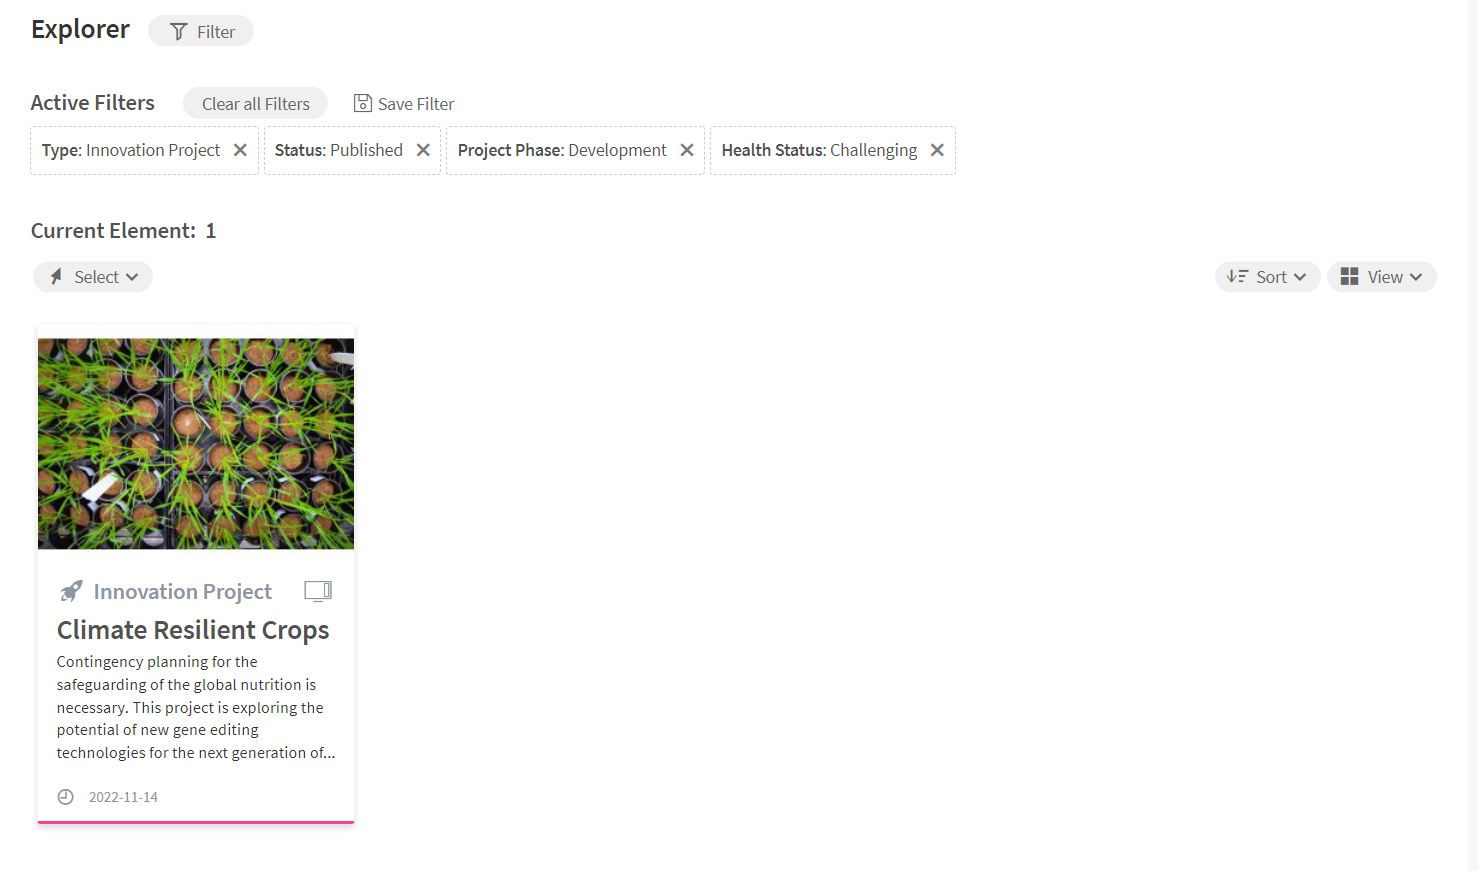Click the clock icon beside 2022-11-14
This screenshot has height=871, width=1478.
[66, 797]
